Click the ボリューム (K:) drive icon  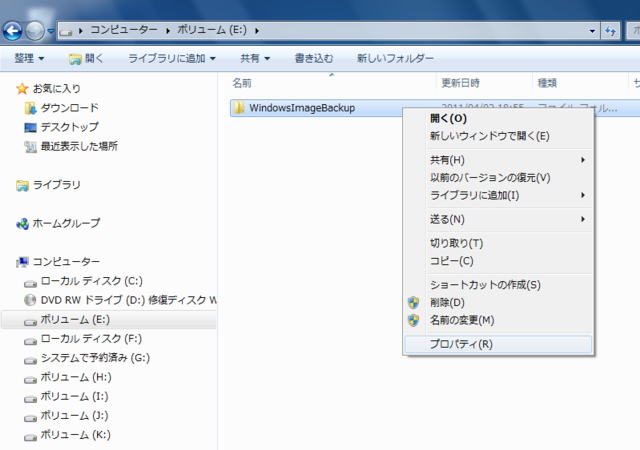pyautogui.click(x=30, y=437)
